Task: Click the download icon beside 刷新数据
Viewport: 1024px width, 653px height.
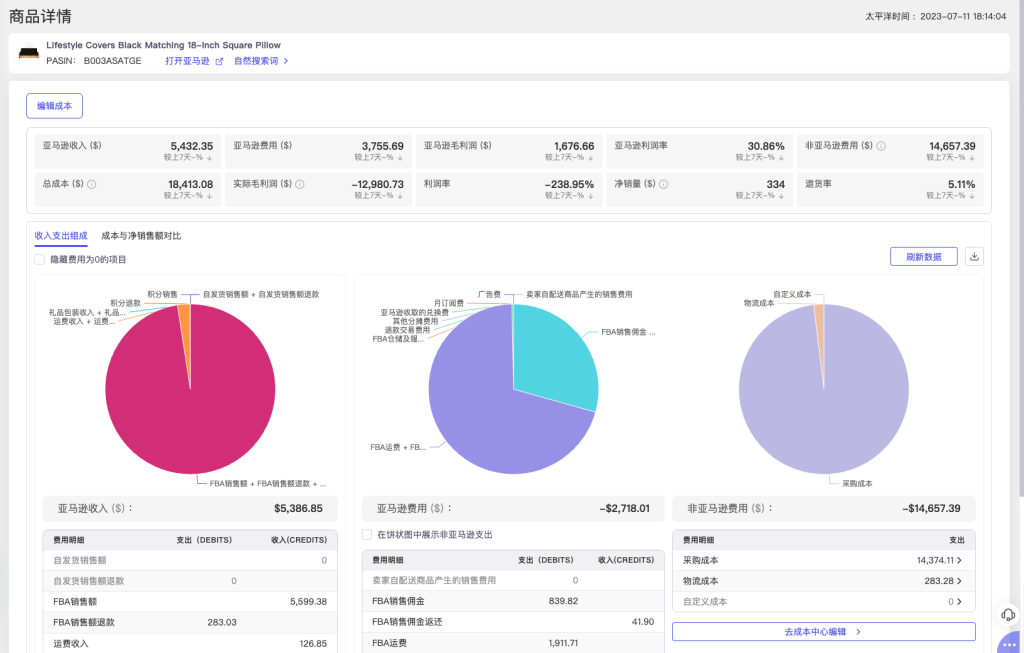Action: (974, 257)
